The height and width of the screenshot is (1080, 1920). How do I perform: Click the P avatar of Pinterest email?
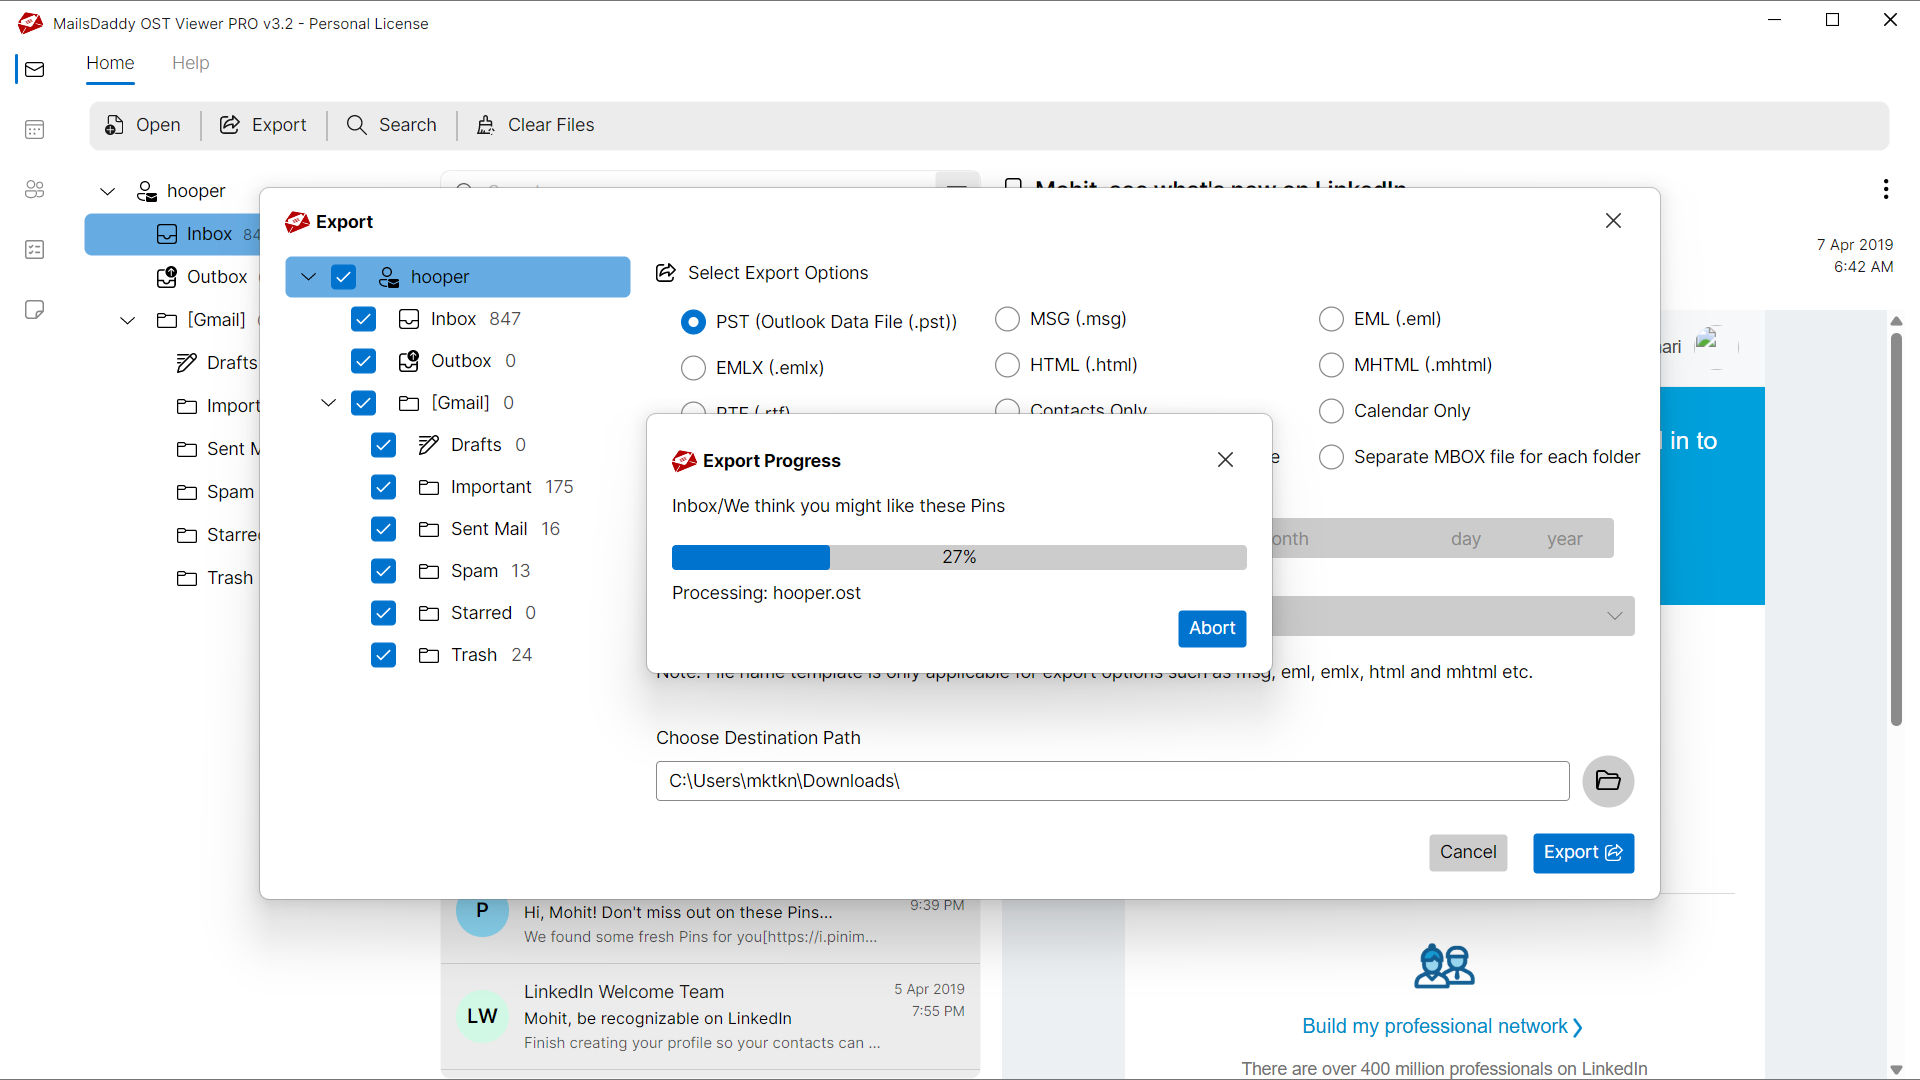[x=482, y=911]
